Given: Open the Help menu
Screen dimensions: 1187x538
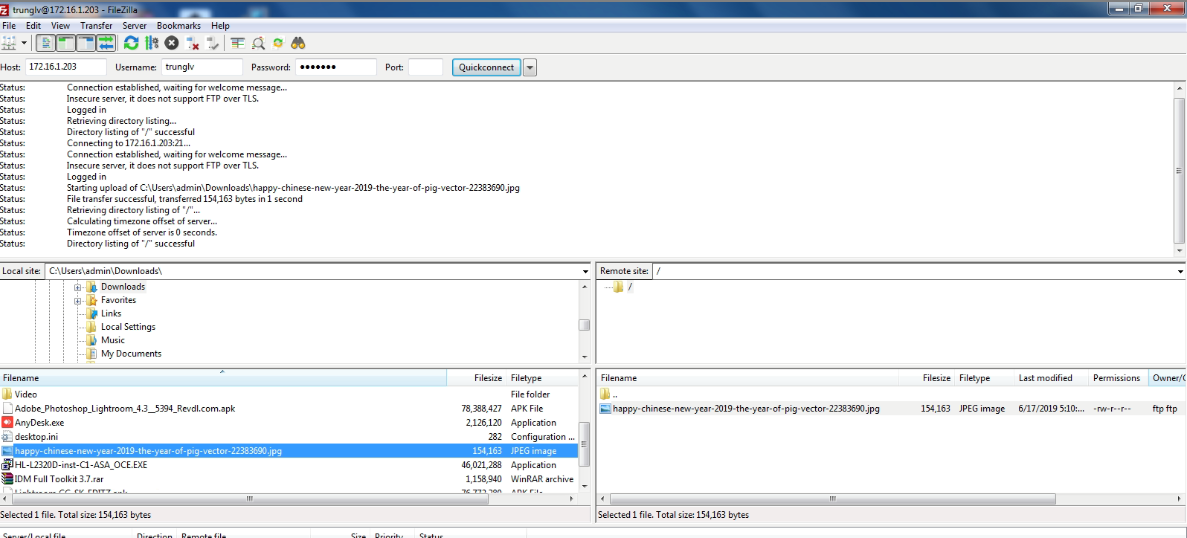Looking at the screenshot, I should [220, 26].
